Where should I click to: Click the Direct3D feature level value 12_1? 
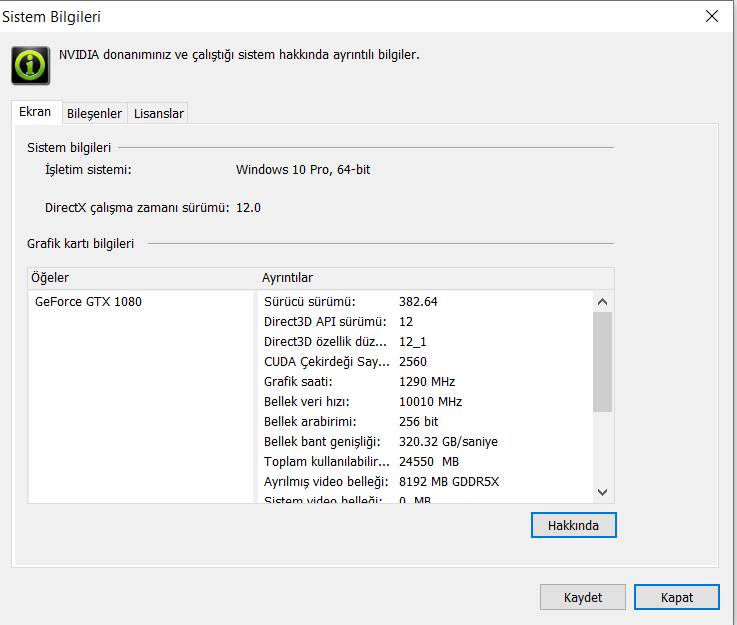coord(413,342)
